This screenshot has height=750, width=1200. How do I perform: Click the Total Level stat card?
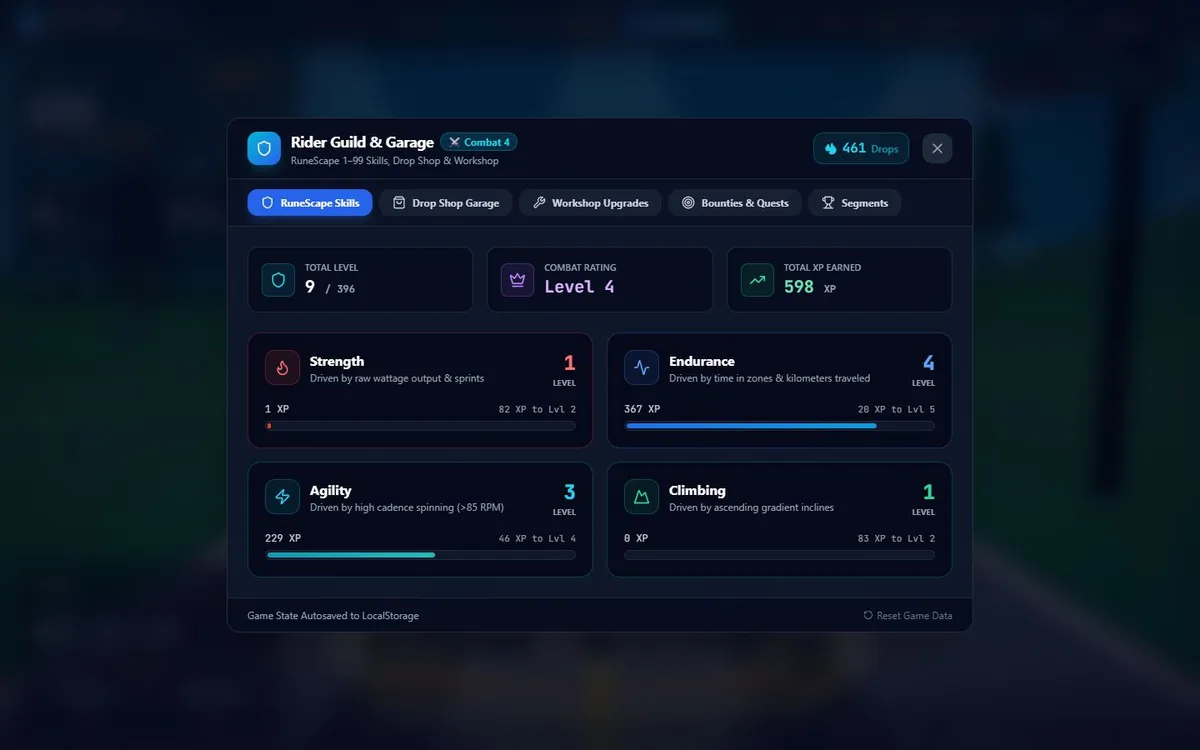click(360, 280)
